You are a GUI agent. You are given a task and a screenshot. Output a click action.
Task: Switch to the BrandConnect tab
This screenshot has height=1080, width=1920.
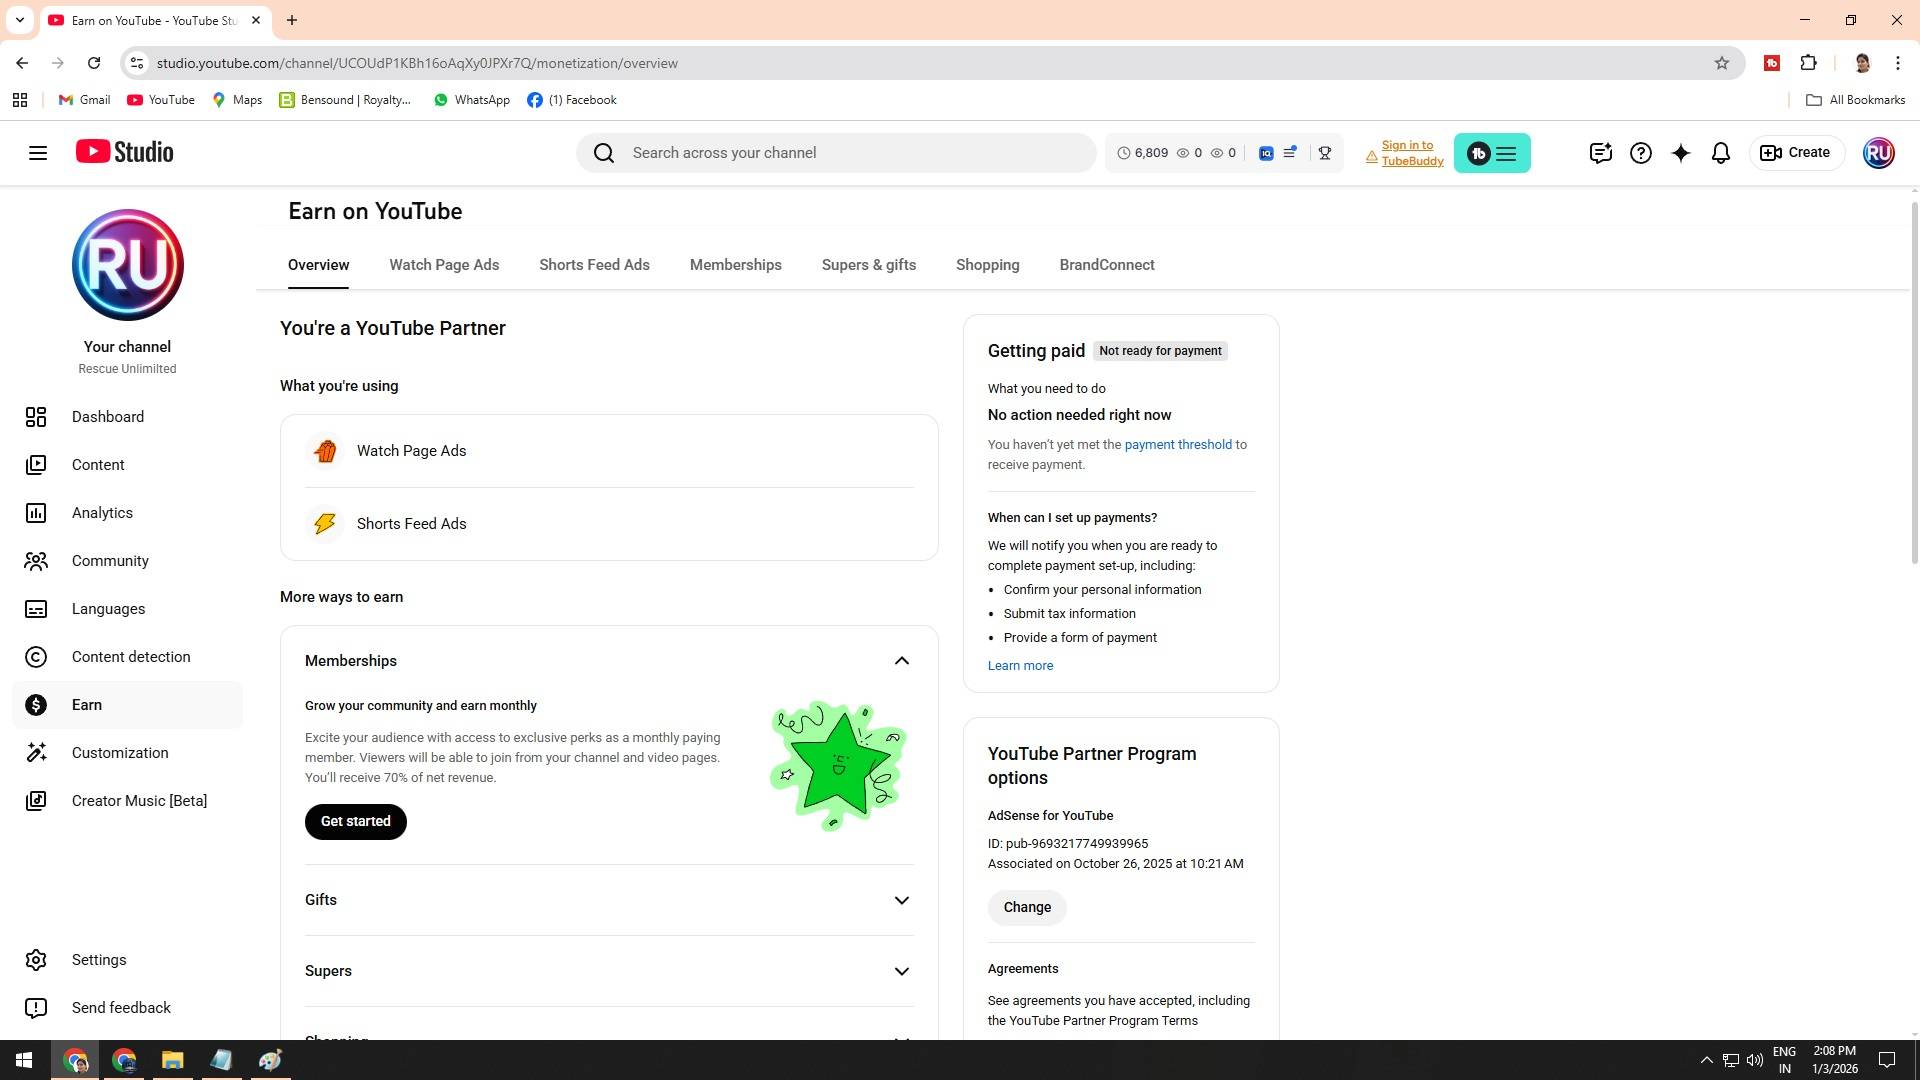(x=1106, y=265)
